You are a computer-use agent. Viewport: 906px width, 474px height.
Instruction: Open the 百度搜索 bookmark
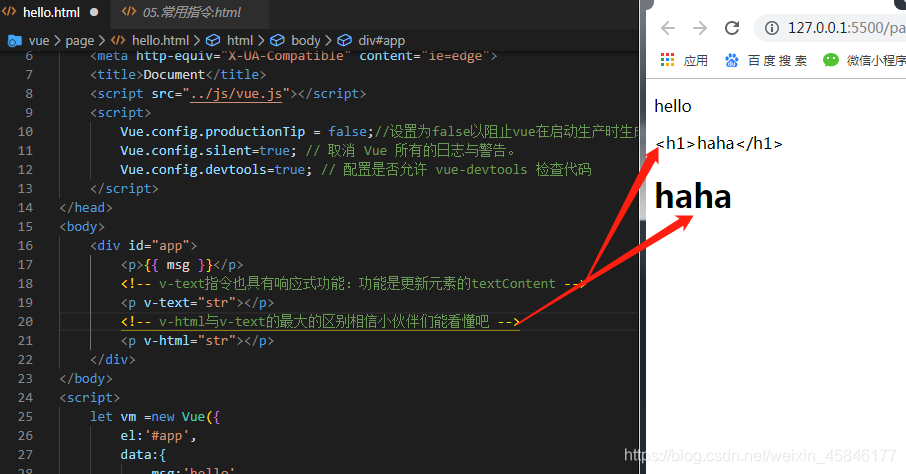tap(777, 61)
